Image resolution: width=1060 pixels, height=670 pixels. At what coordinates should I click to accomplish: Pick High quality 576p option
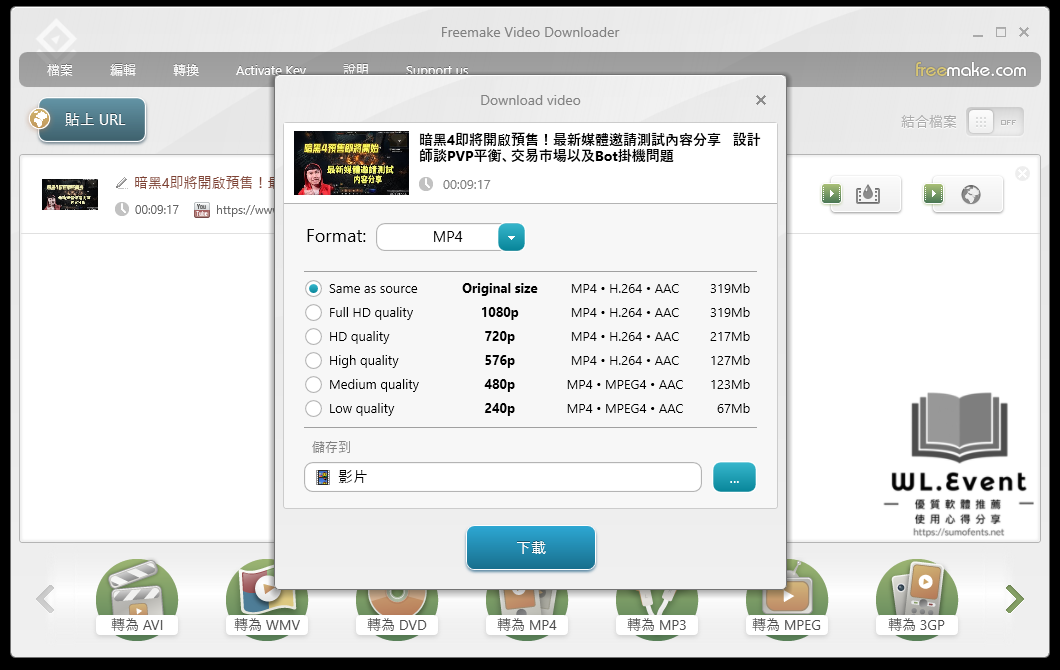(x=313, y=360)
